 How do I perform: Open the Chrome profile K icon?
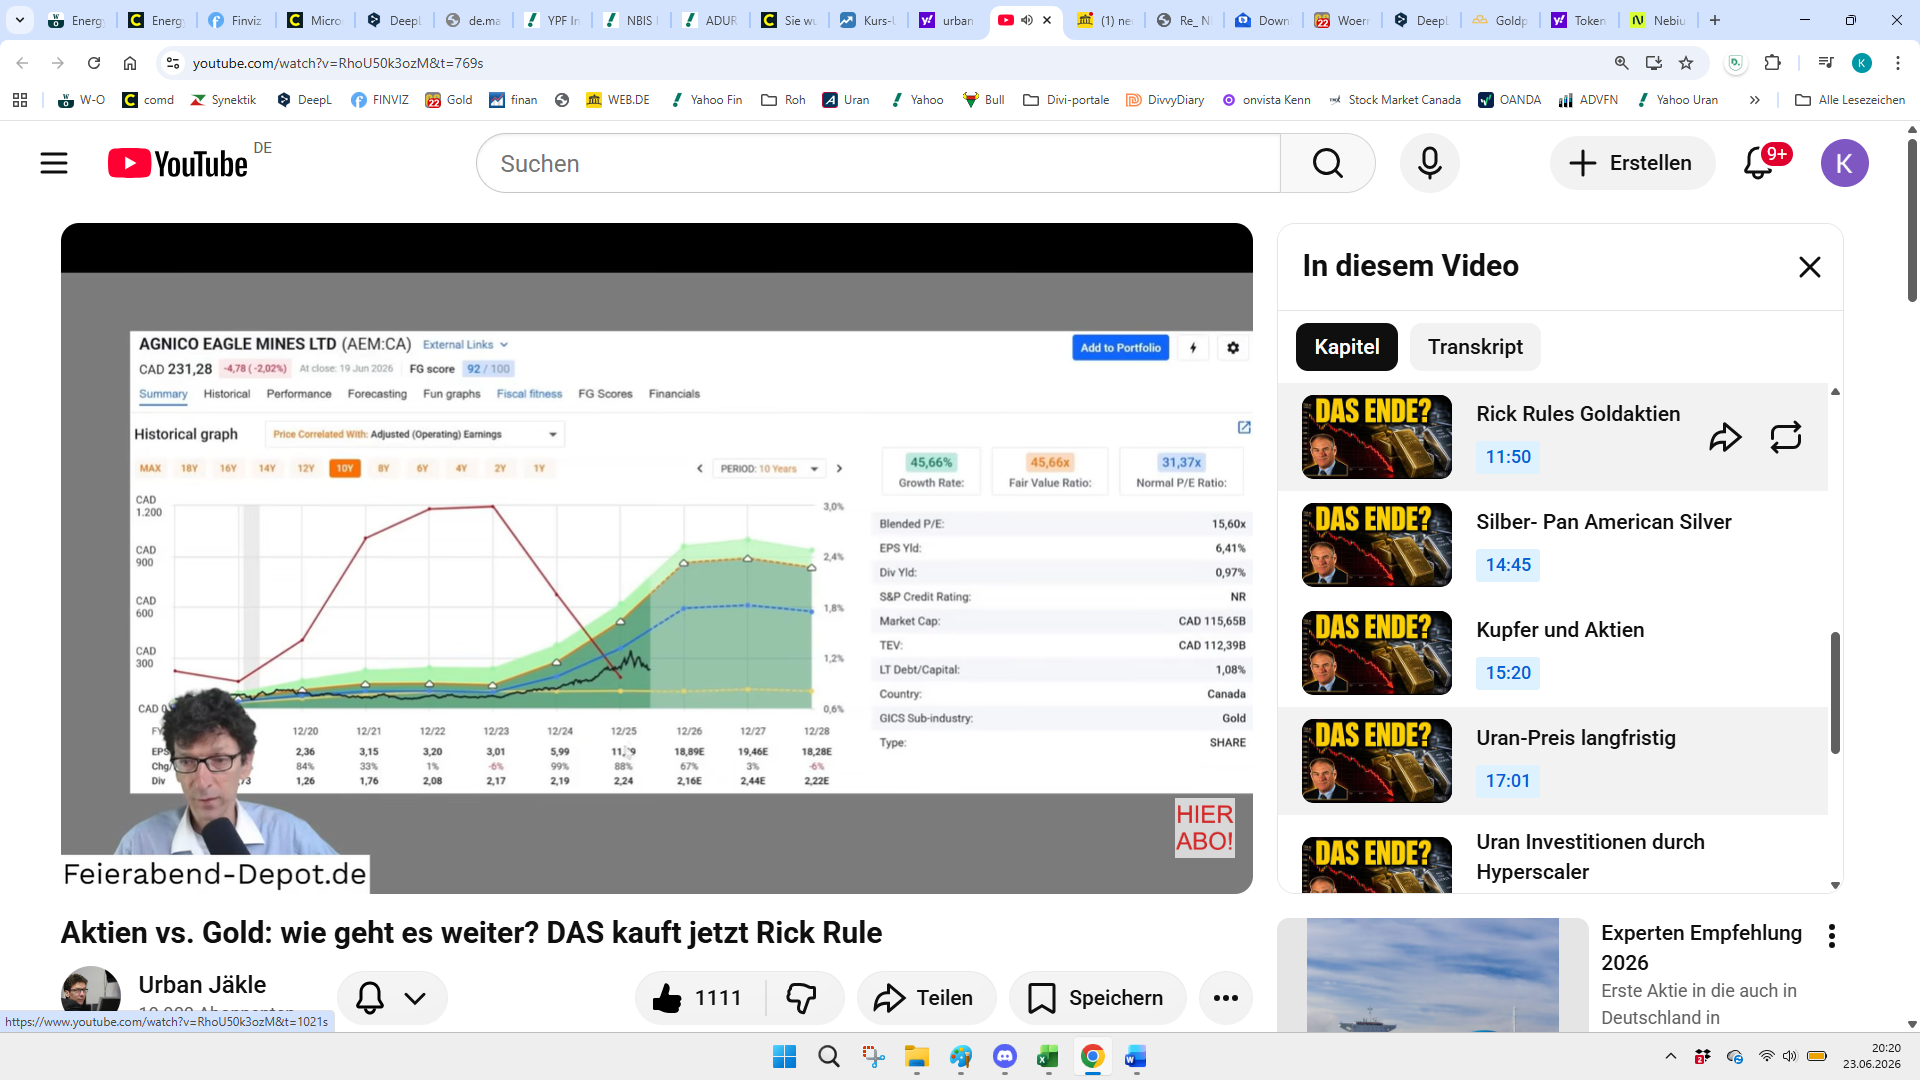1862,63
